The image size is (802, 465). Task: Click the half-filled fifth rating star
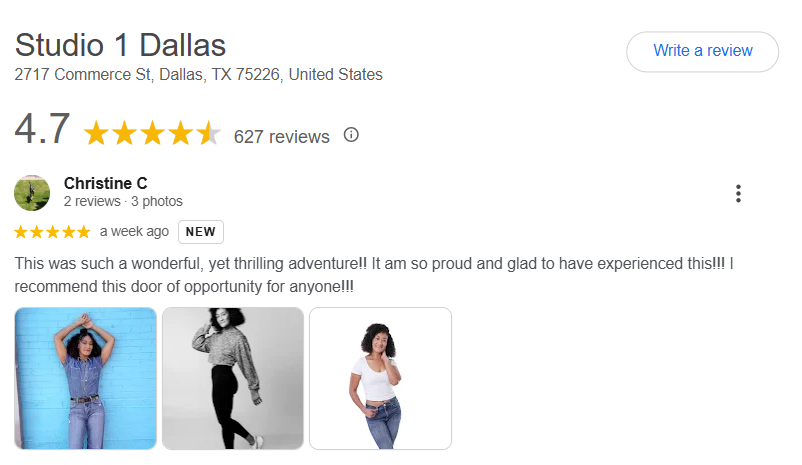coord(209,134)
